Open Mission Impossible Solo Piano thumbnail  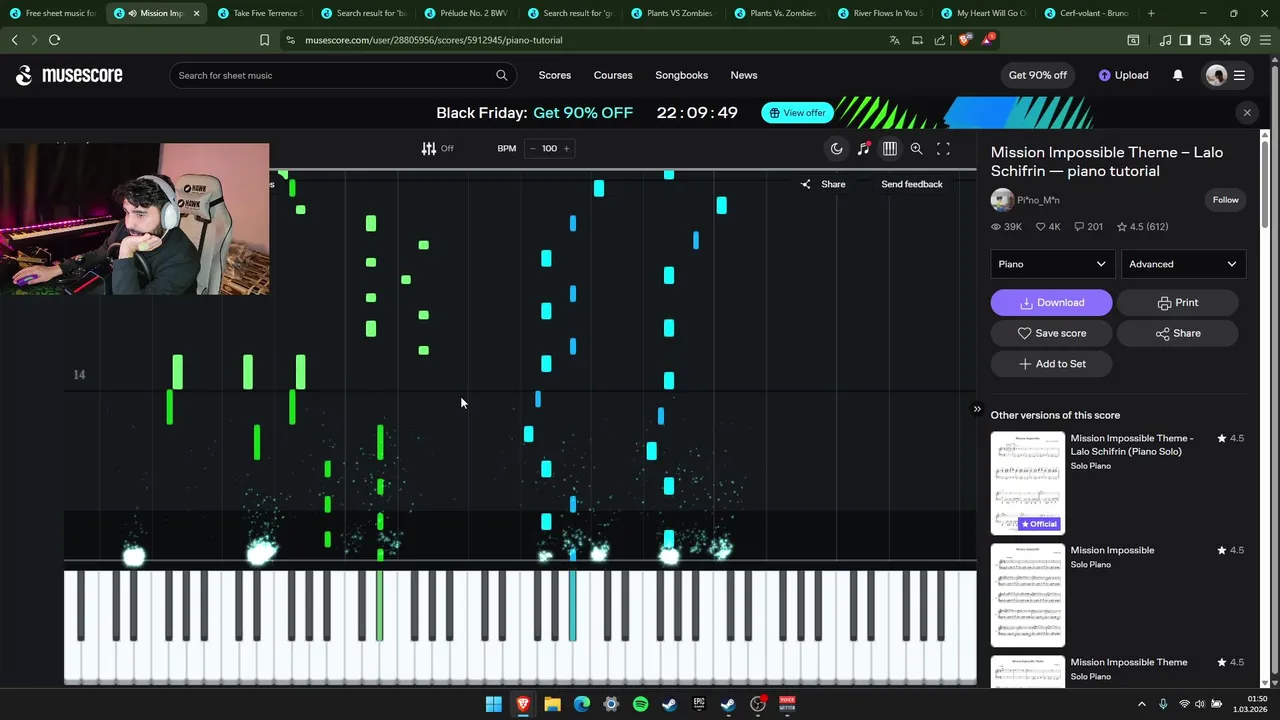1028,595
